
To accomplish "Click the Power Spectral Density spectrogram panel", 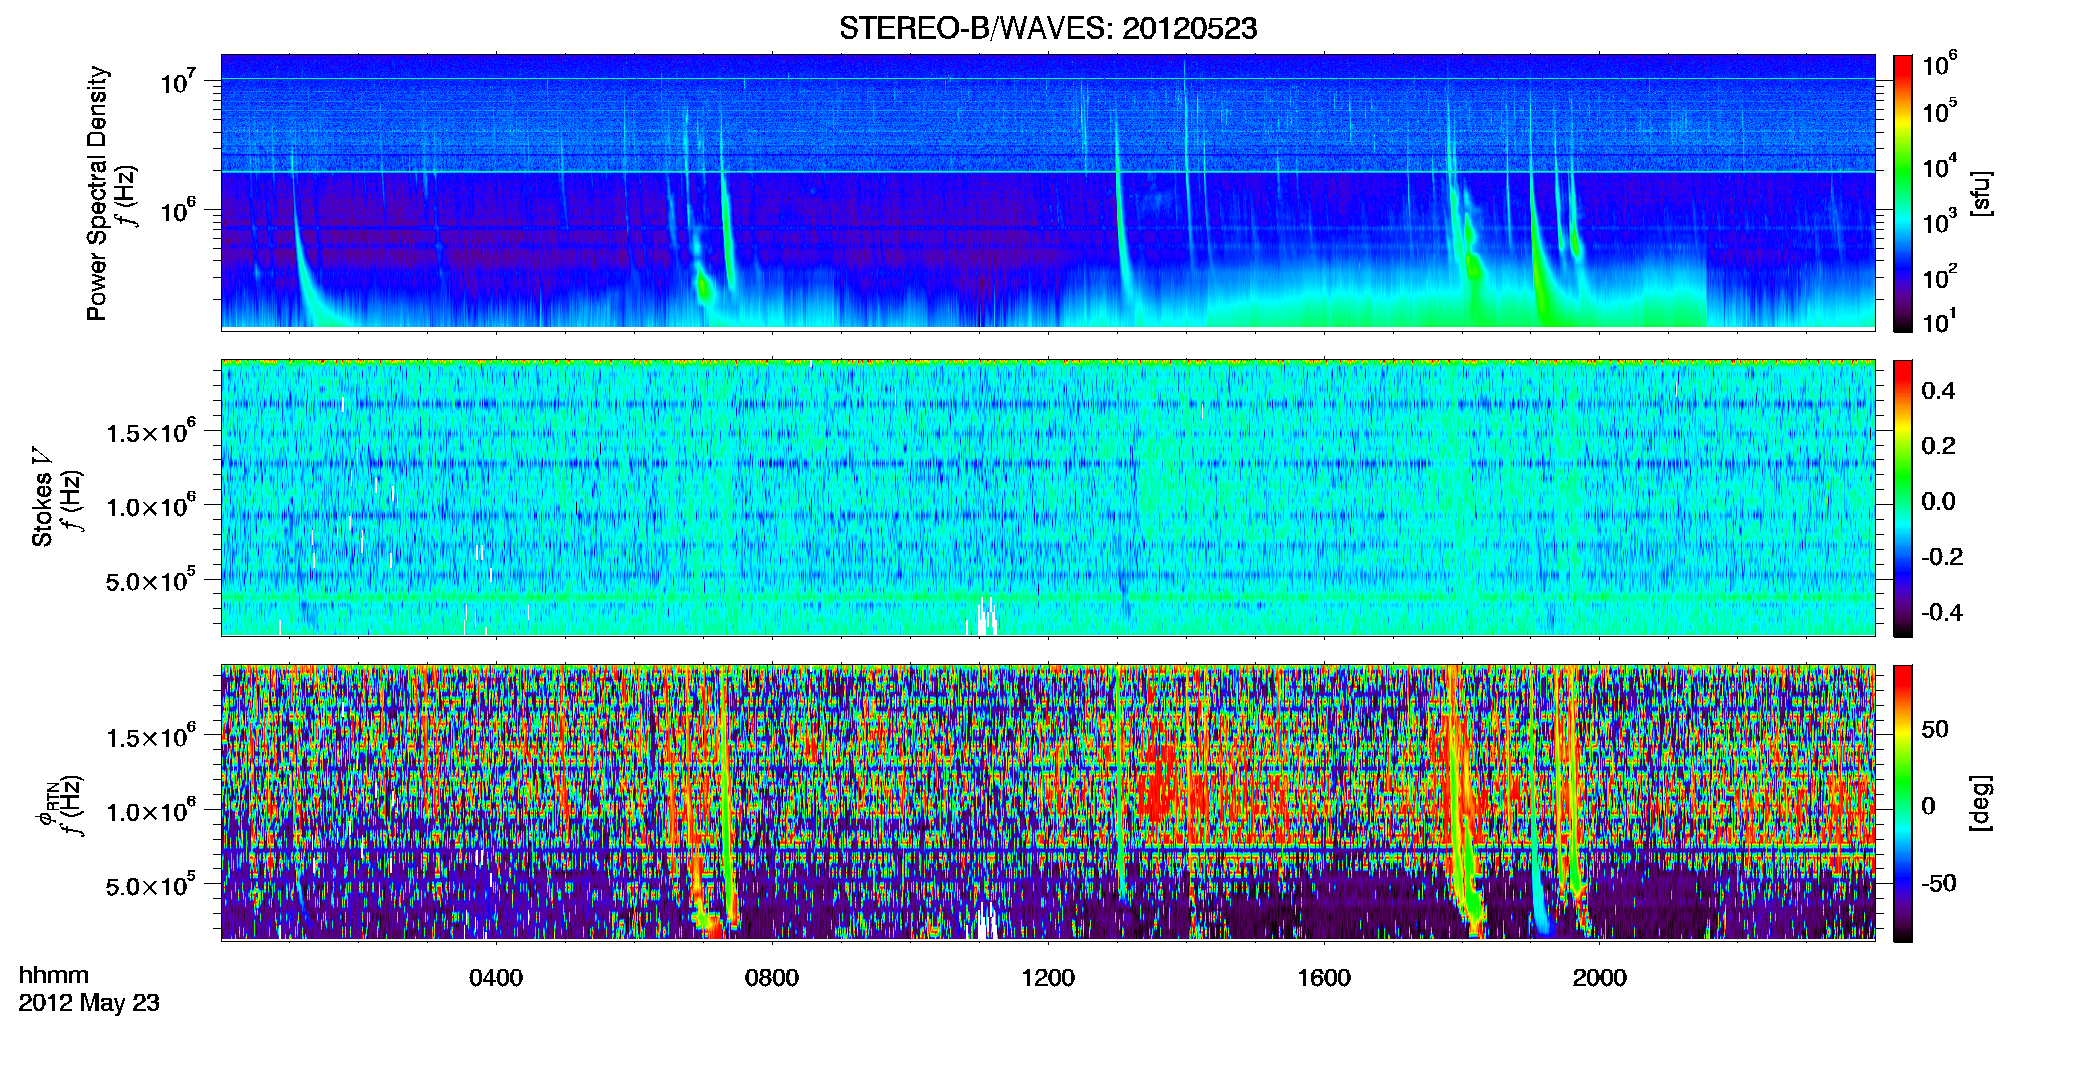I will (1048, 191).
